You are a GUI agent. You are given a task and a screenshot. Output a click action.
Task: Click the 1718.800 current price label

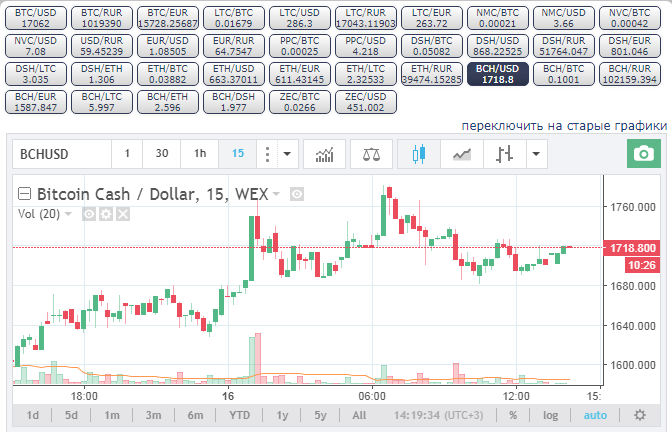(632, 248)
